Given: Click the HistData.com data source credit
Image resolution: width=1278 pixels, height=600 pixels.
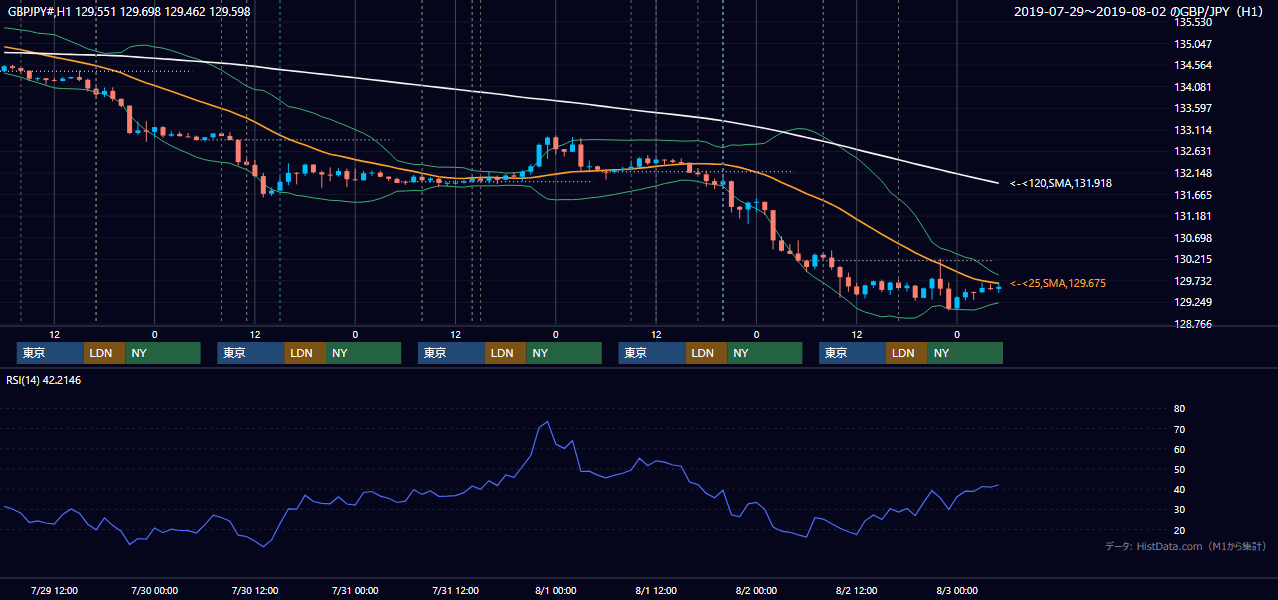Looking at the screenshot, I should coord(1186,547).
